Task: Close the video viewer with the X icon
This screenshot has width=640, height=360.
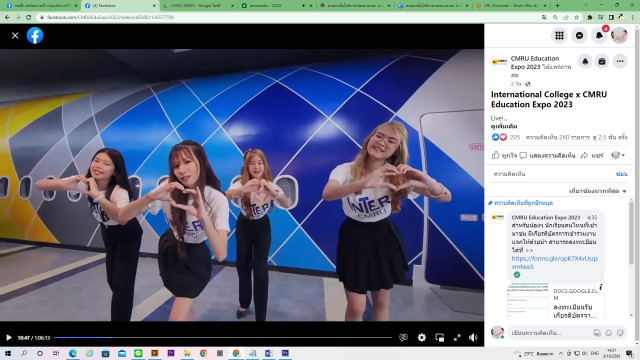Action: (x=15, y=36)
